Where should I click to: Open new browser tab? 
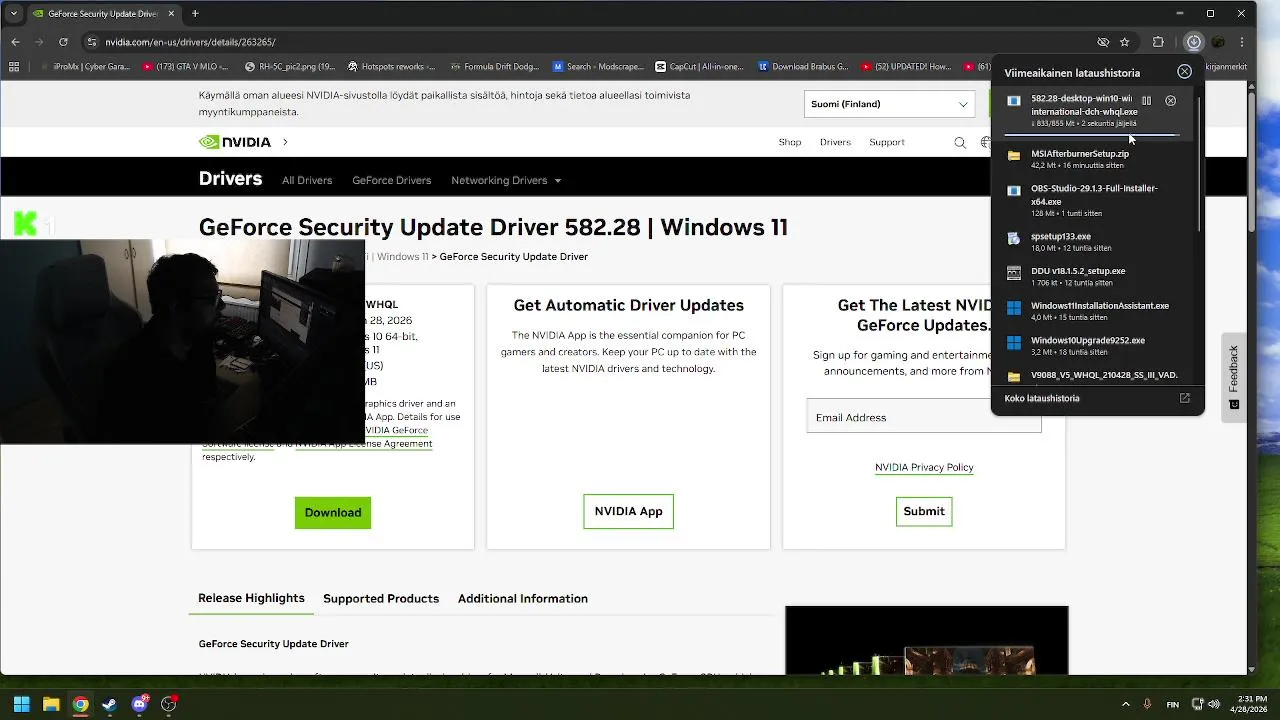pos(195,14)
